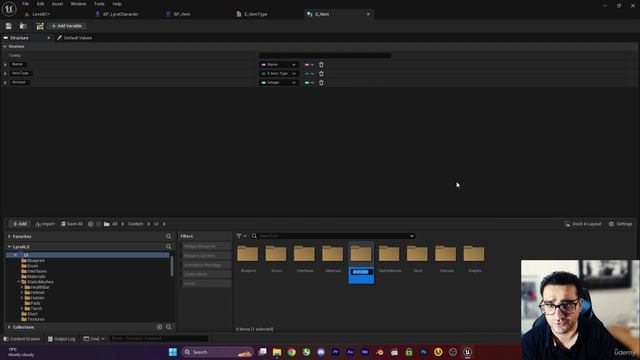640x360 pixels.
Task: Open the Output Log
Action: click(62, 339)
